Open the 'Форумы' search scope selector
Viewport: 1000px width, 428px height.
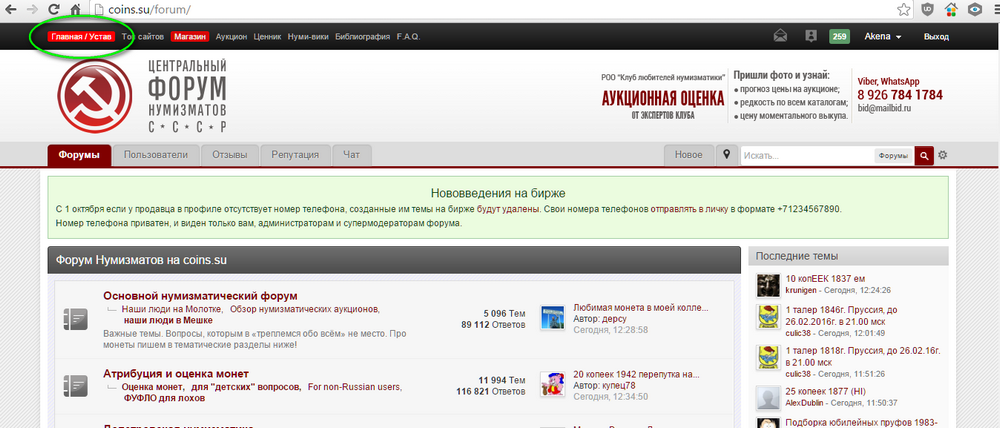pyautogui.click(x=892, y=156)
